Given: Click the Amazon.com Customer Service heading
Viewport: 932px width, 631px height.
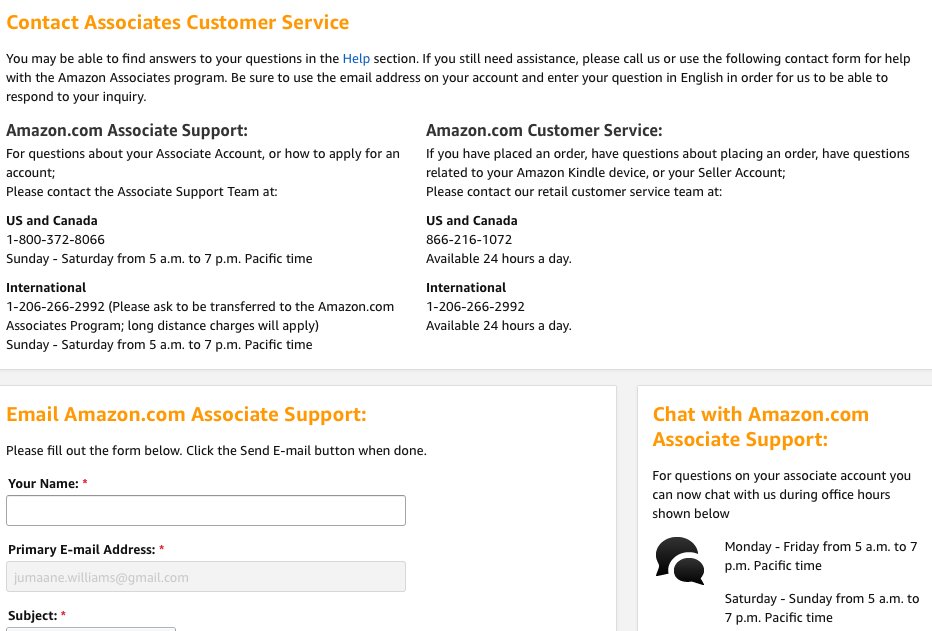Looking at the screenshot, I should pos(544,129).
